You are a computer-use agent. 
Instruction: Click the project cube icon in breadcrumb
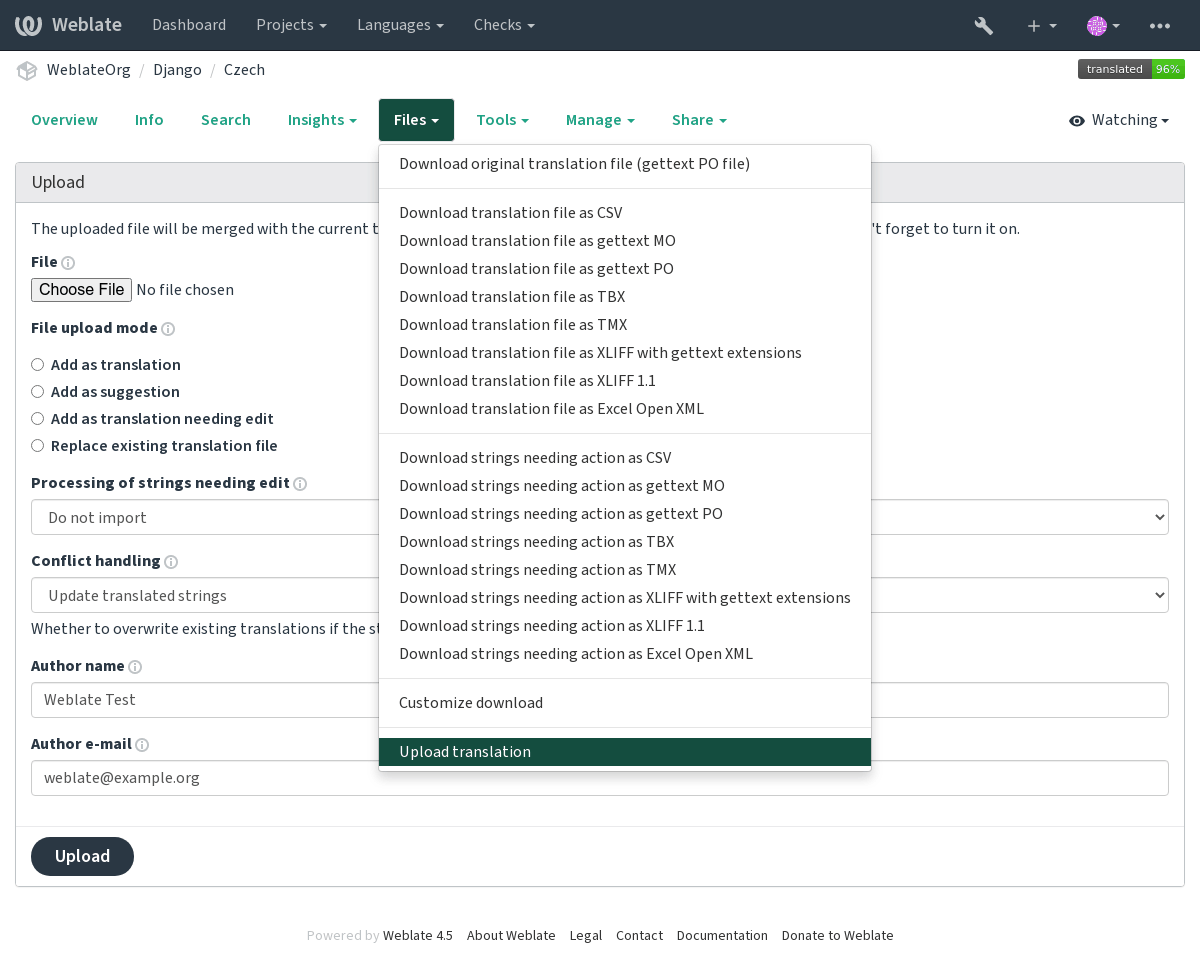pos(27,70)
